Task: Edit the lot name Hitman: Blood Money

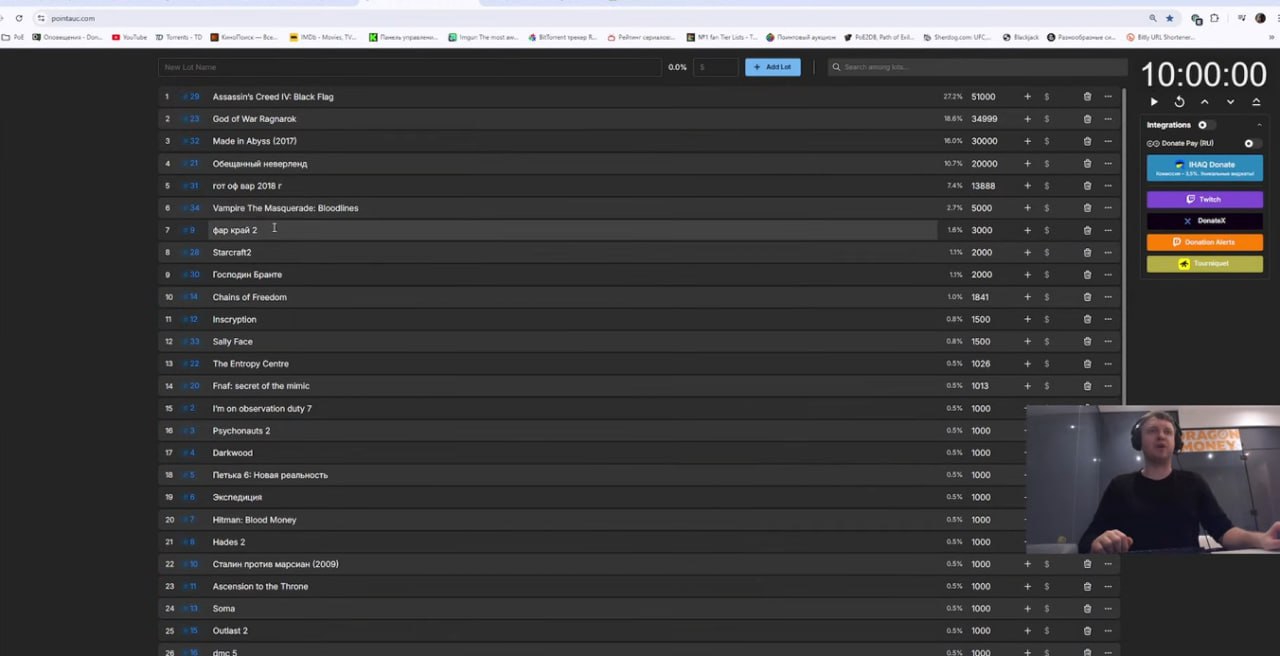Action: pyautogui.click(x=254, y=519)
